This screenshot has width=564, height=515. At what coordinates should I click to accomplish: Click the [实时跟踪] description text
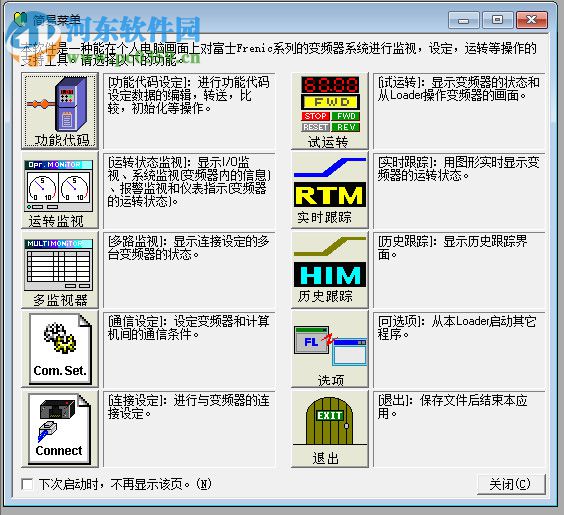[x=459, y=169]
